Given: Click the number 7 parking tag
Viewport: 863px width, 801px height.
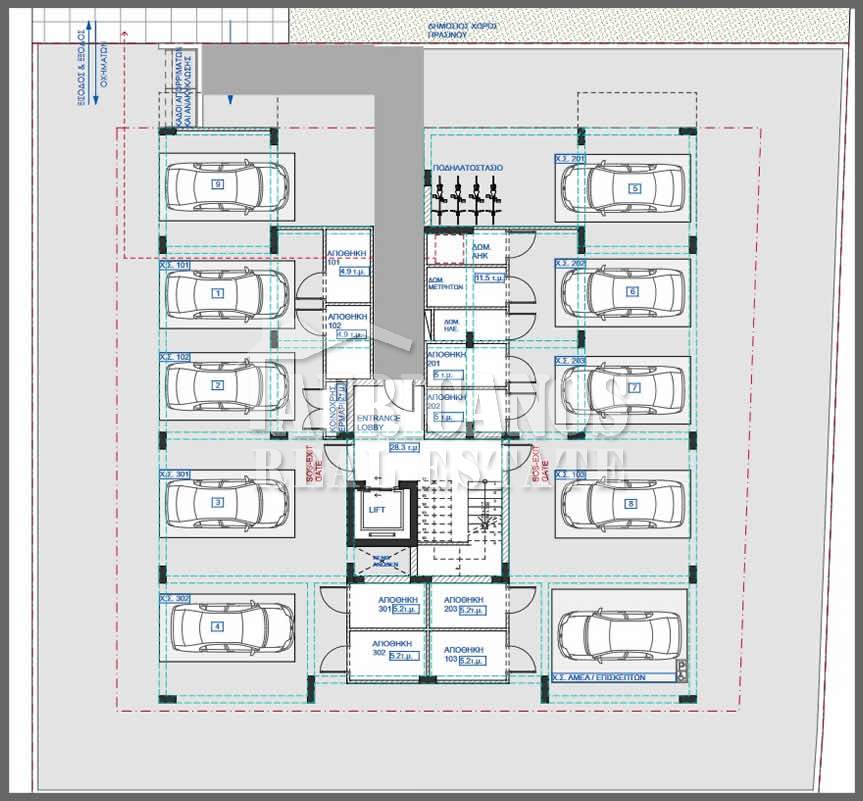Looking at the screenshot, I should [x=634, y=387].
